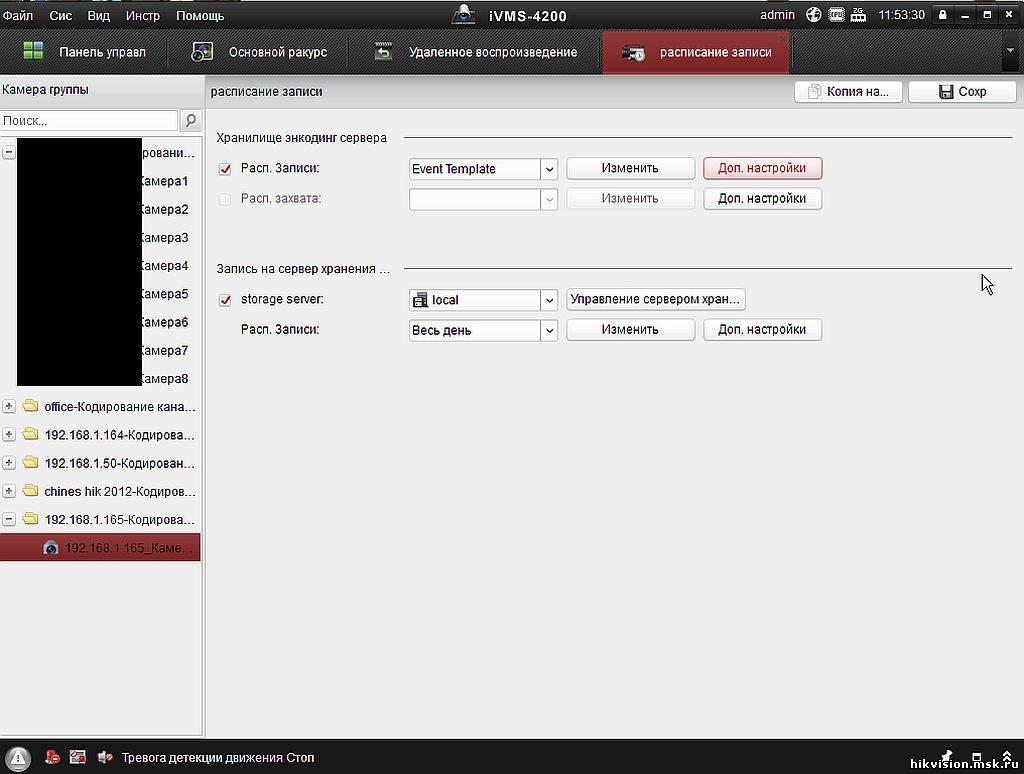Click highlighted Доп. настройки for Event Template

(x=762, y=169)
